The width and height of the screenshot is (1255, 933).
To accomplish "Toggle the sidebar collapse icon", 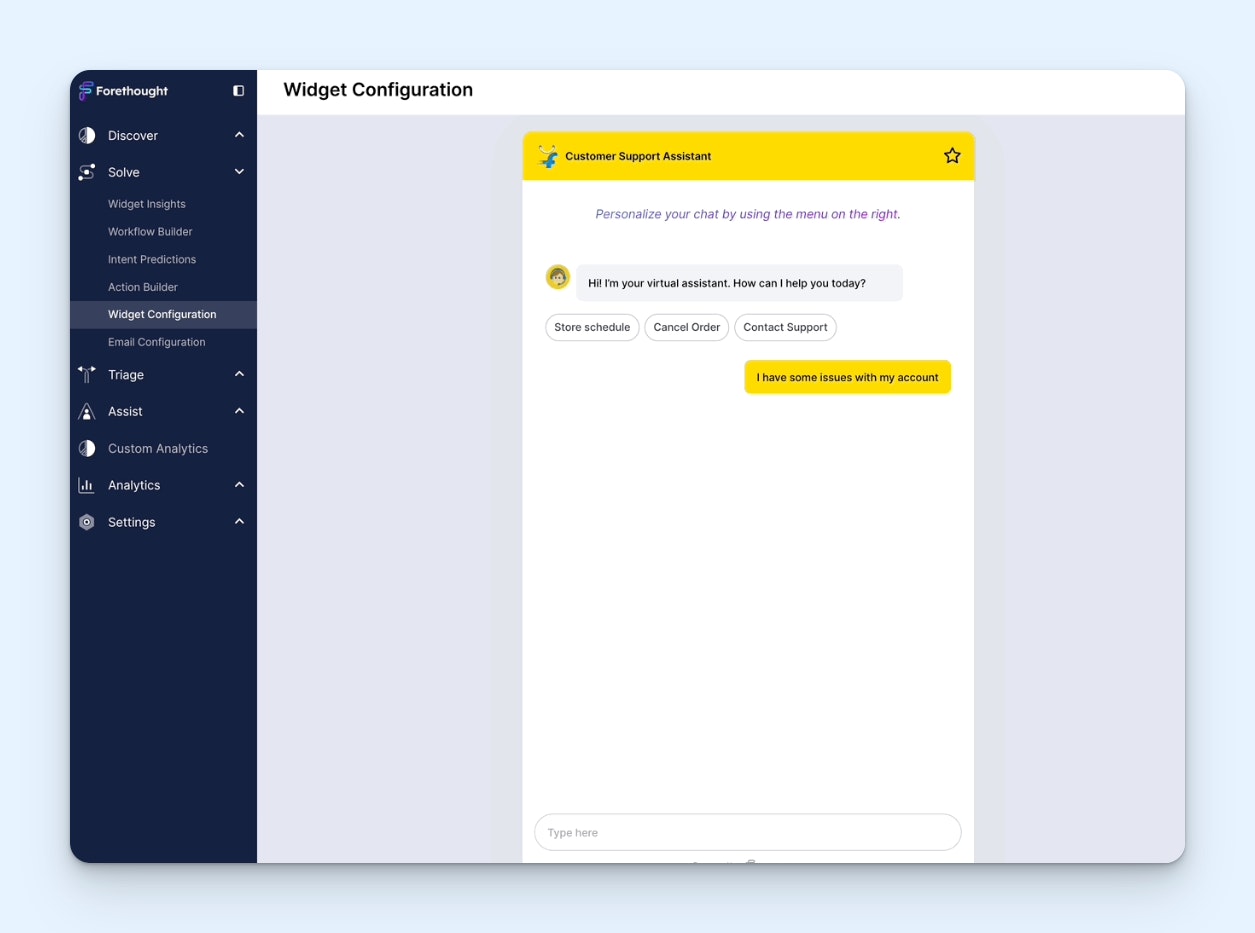I will pos(238,91).
